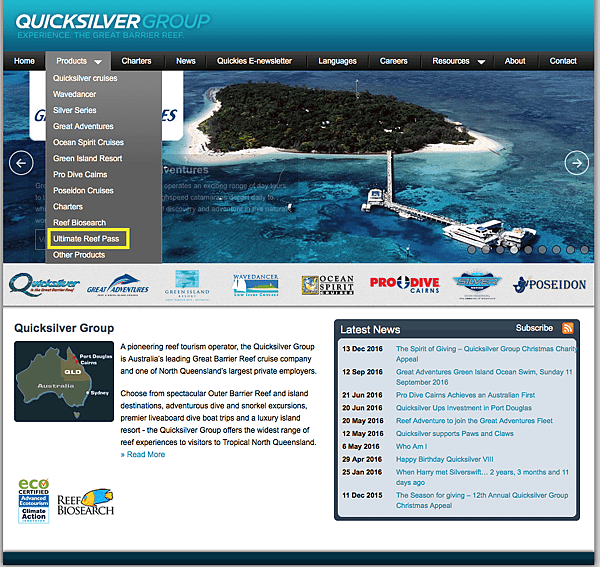Open the Pro Dive Cairns logo

coord(404,285)
